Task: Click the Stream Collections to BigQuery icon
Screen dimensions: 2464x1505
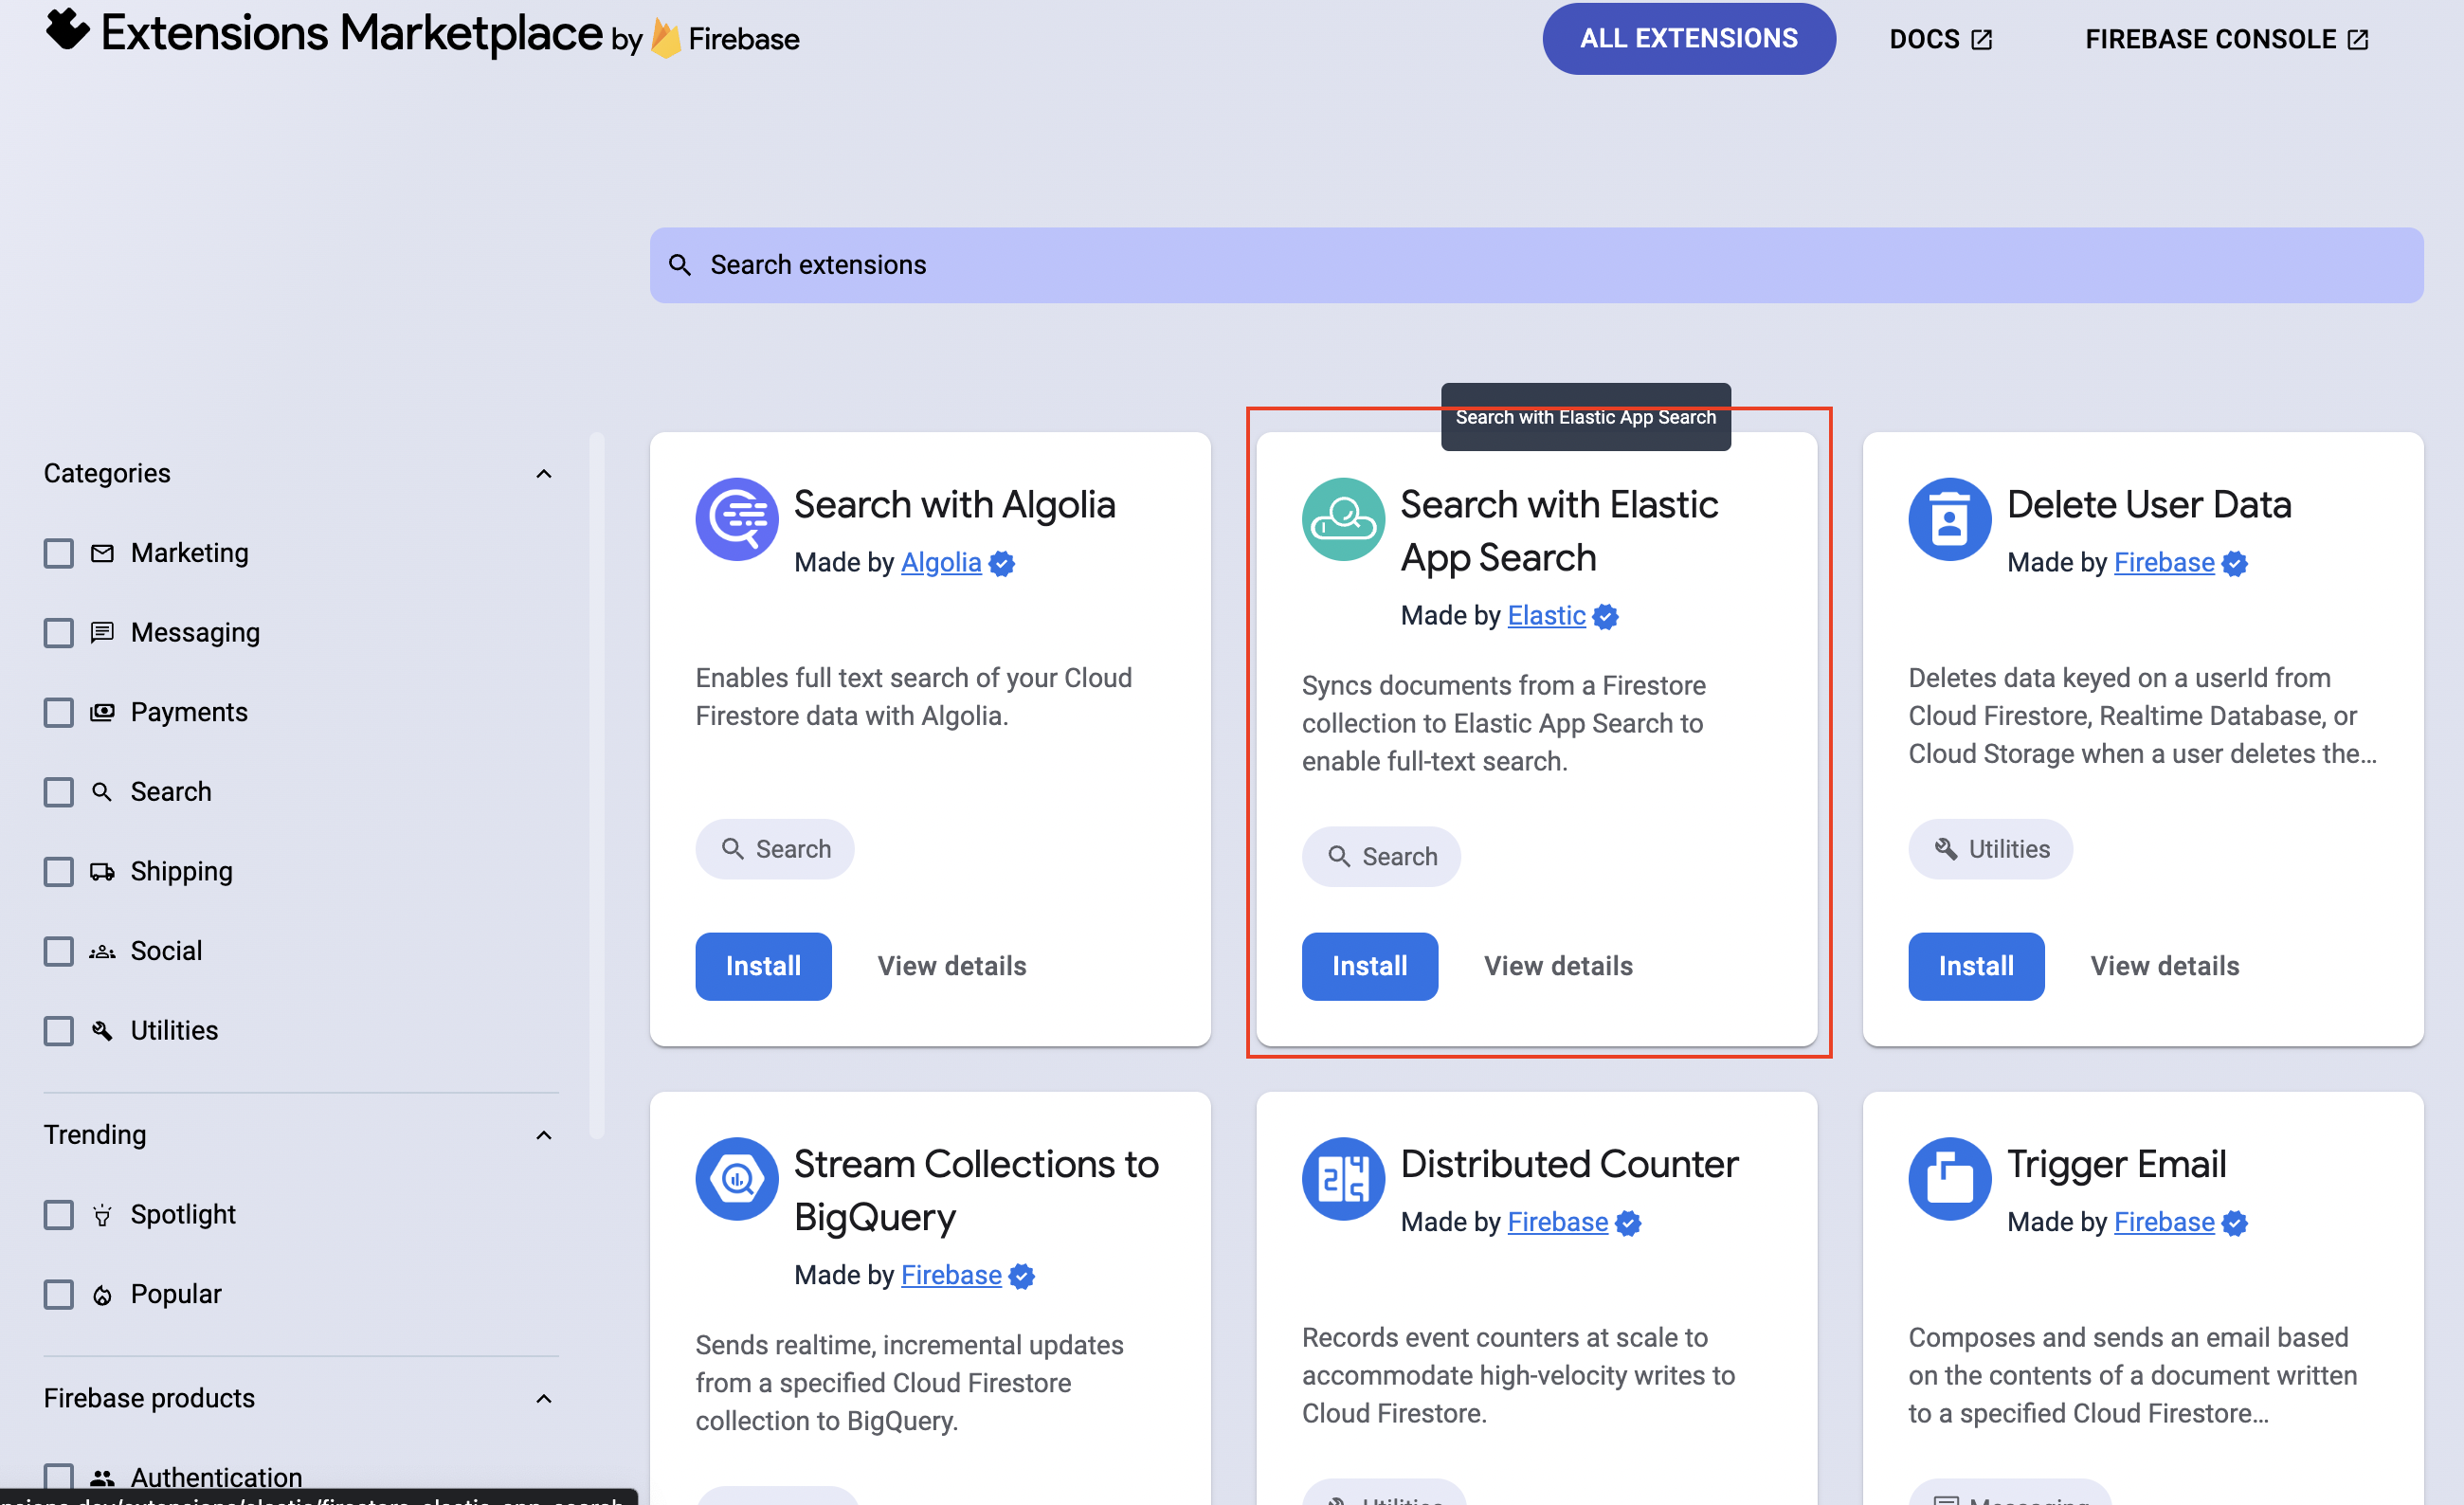Action: click(x=737, y=1178)
